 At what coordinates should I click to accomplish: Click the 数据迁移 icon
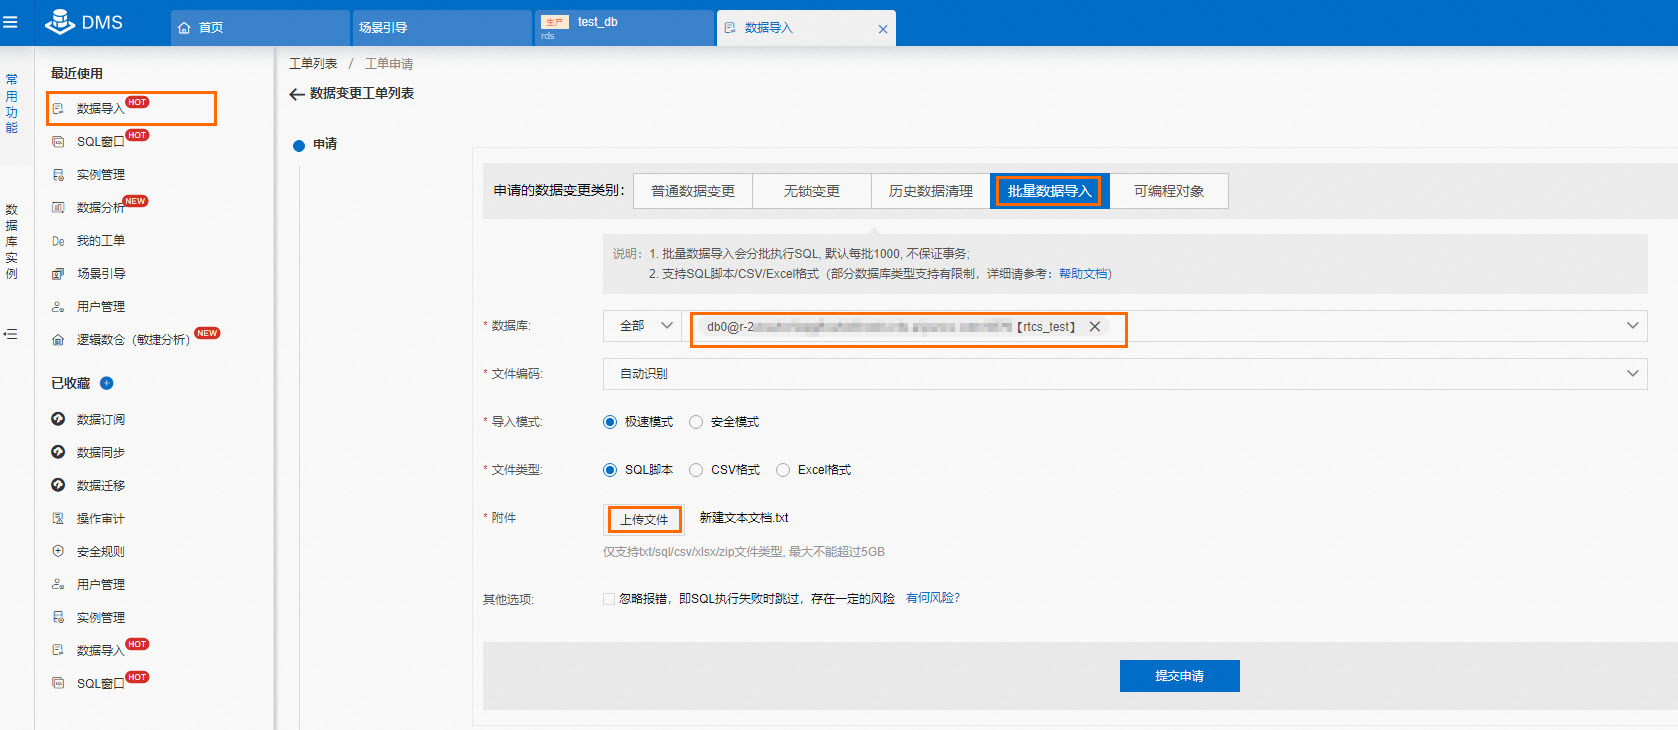[58, 485]
